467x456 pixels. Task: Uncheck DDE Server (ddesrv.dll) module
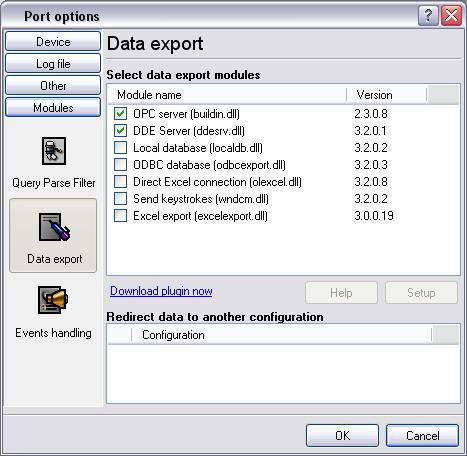coord(120,131)
